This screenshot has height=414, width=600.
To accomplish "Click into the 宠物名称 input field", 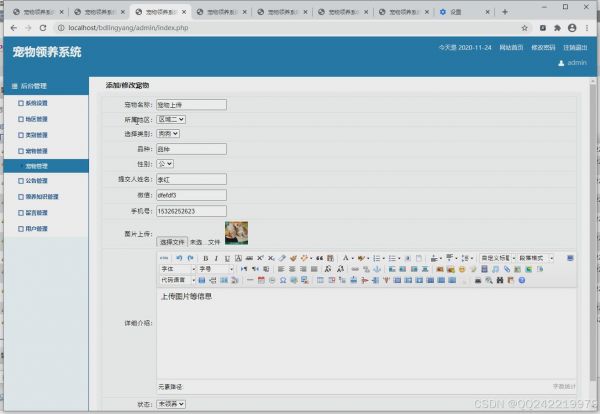I will coord(191,105).
